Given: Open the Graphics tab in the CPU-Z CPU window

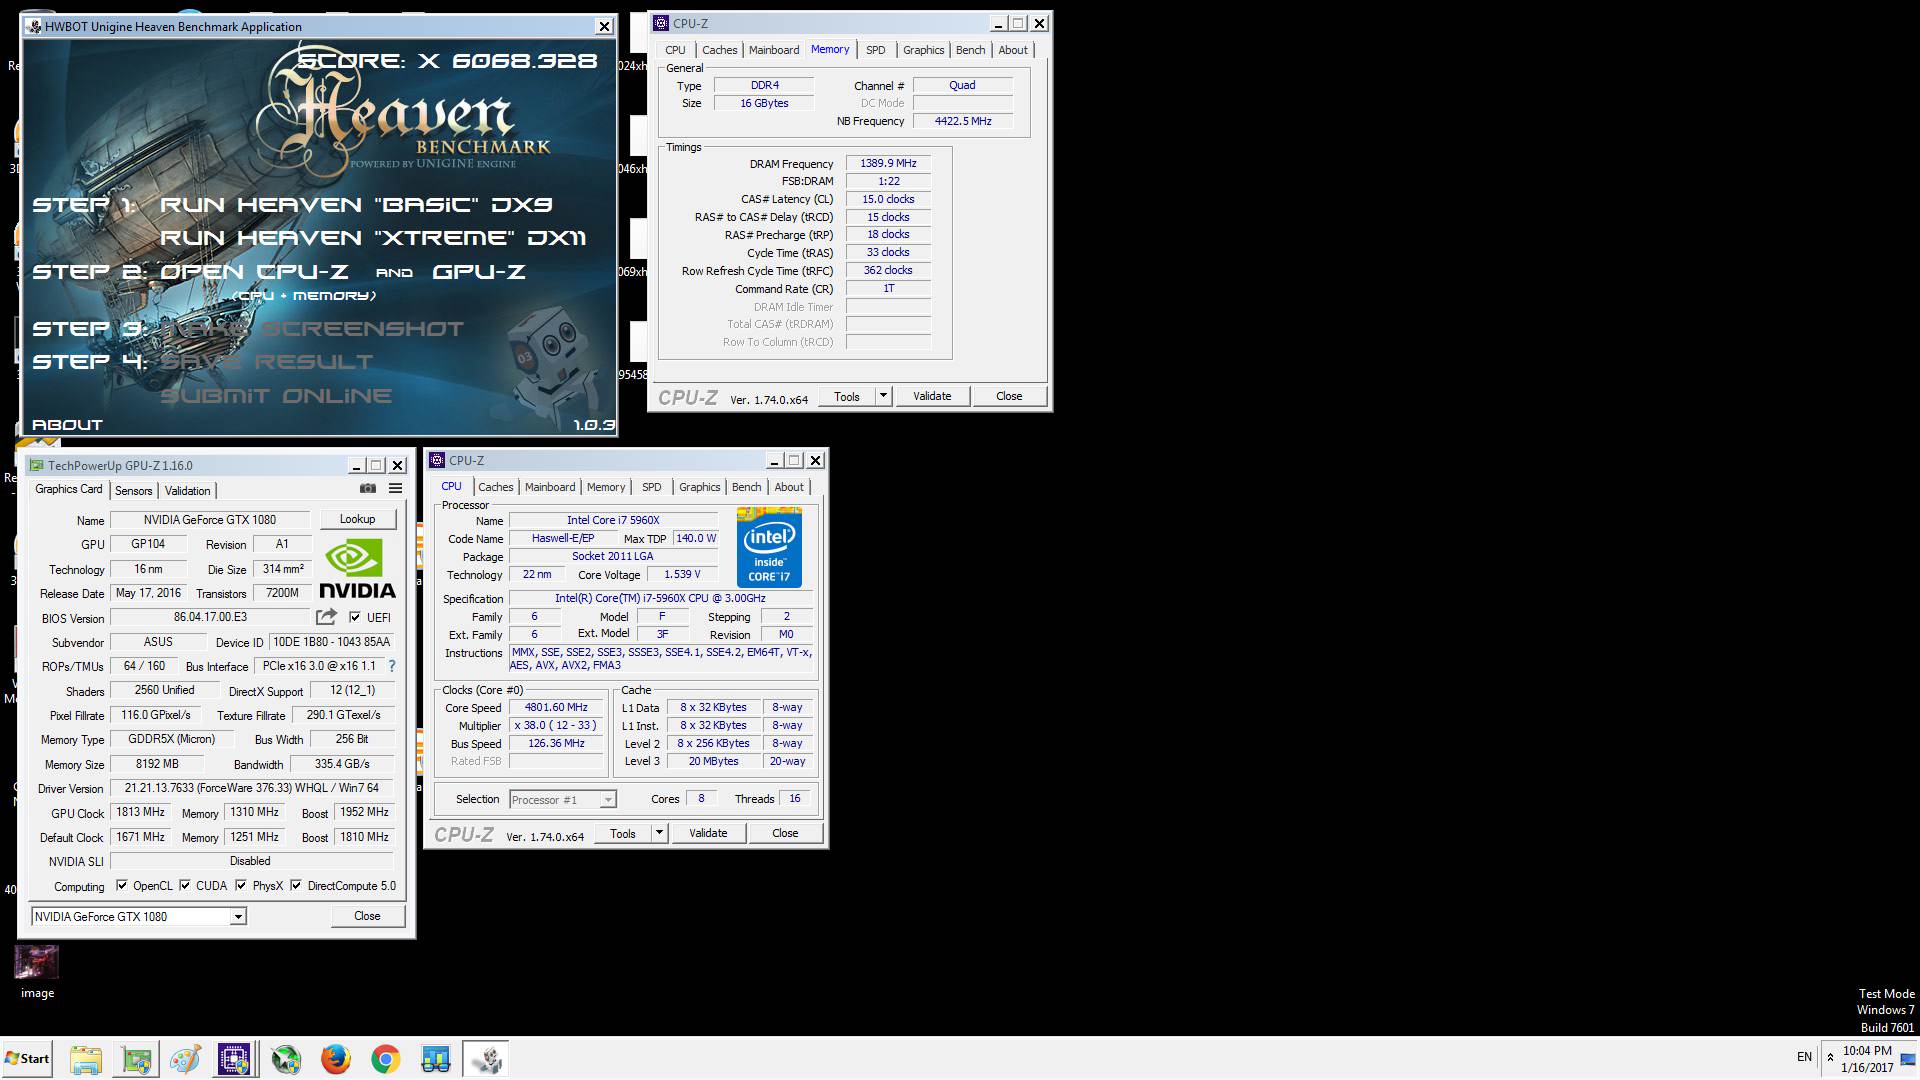Looking at the screenshot, I should click(x=699, y=487).
